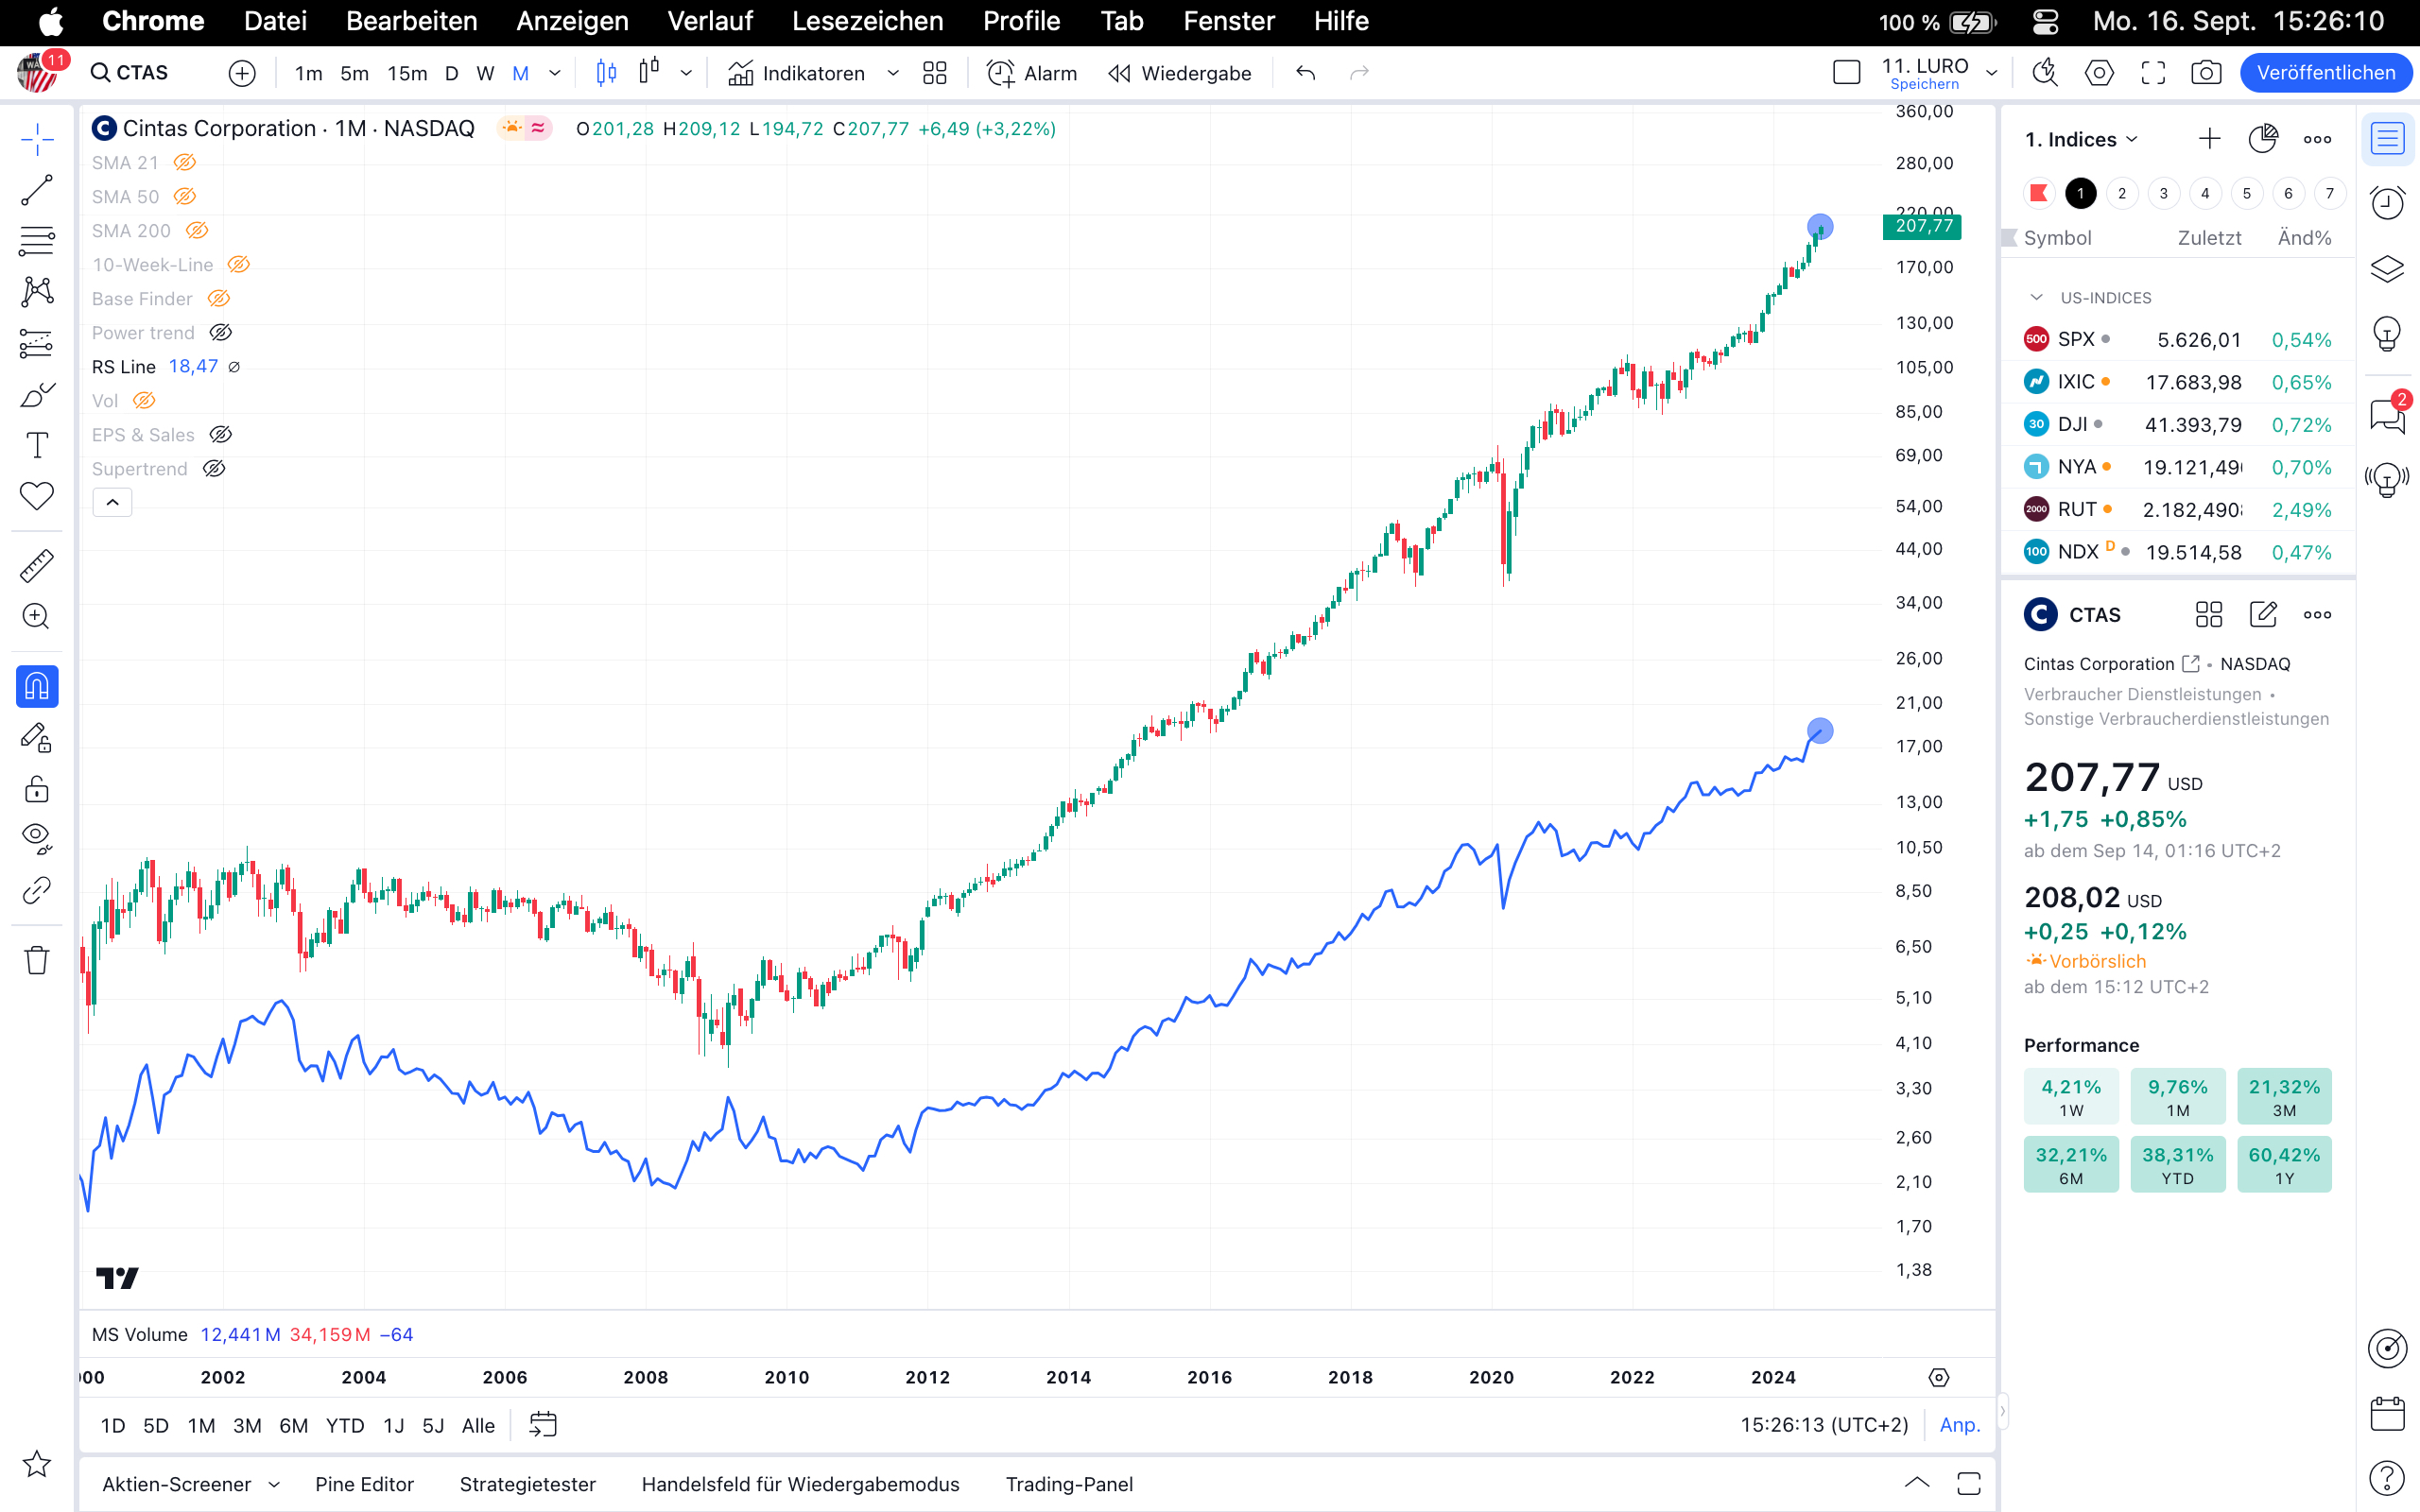Toggle visibility of the Vol indicator
Image resolution: width=2420 pixels, height=1512 pixels.
coord(144,401)
